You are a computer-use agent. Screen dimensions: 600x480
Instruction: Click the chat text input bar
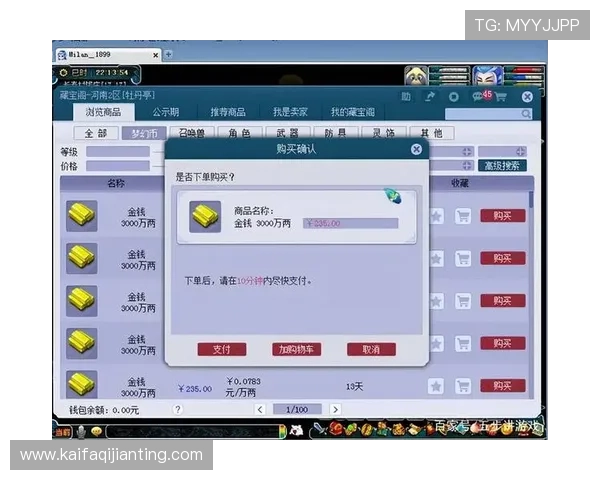(x=194, y=432)
